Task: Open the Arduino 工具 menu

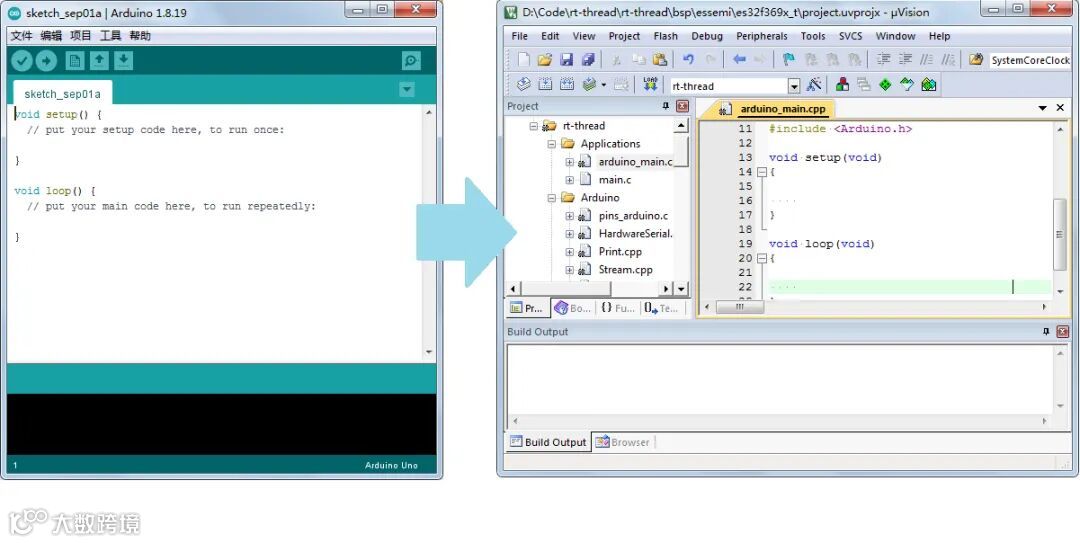Action: [x=110, y=36]
